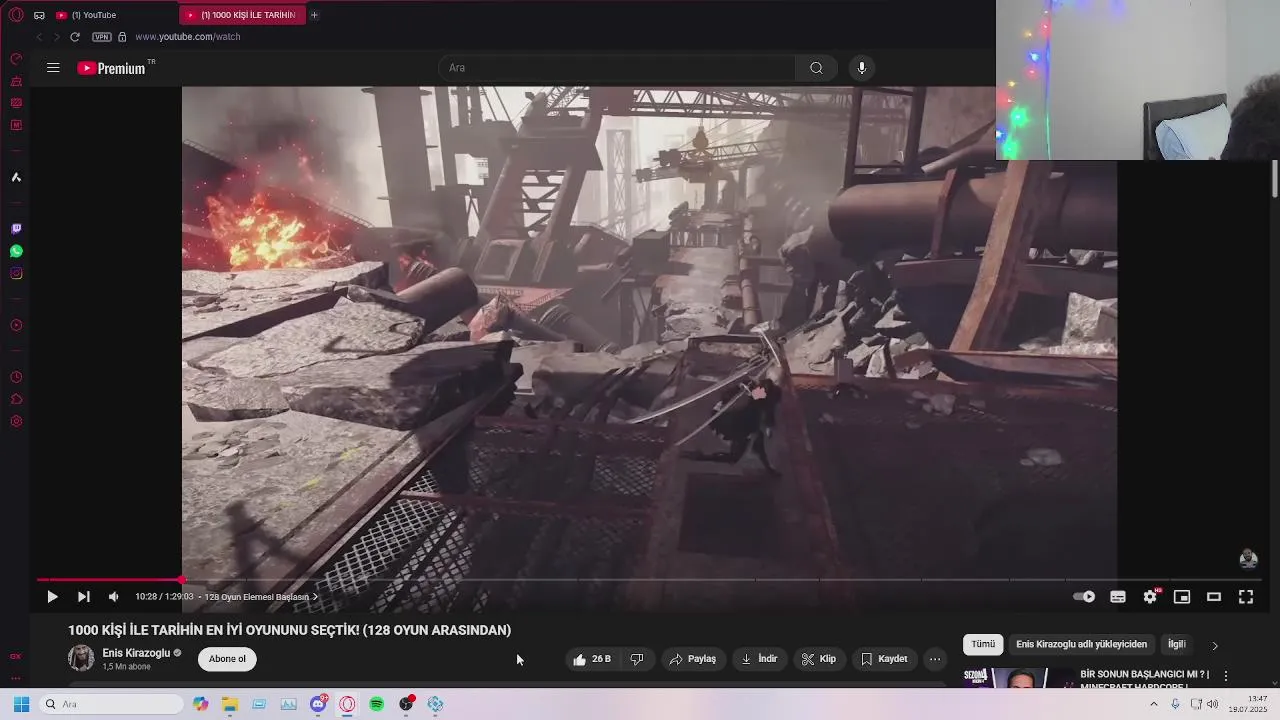Open YouTube hamburger guide menu
Image resolution: width=1280 pixels, height=720 pixels.
click(x=53, y=68)
